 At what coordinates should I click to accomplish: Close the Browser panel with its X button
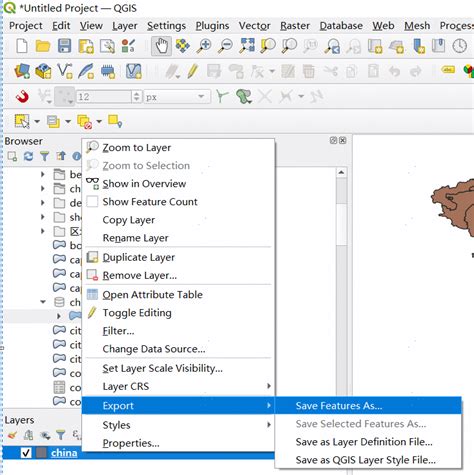pos(342,140)
